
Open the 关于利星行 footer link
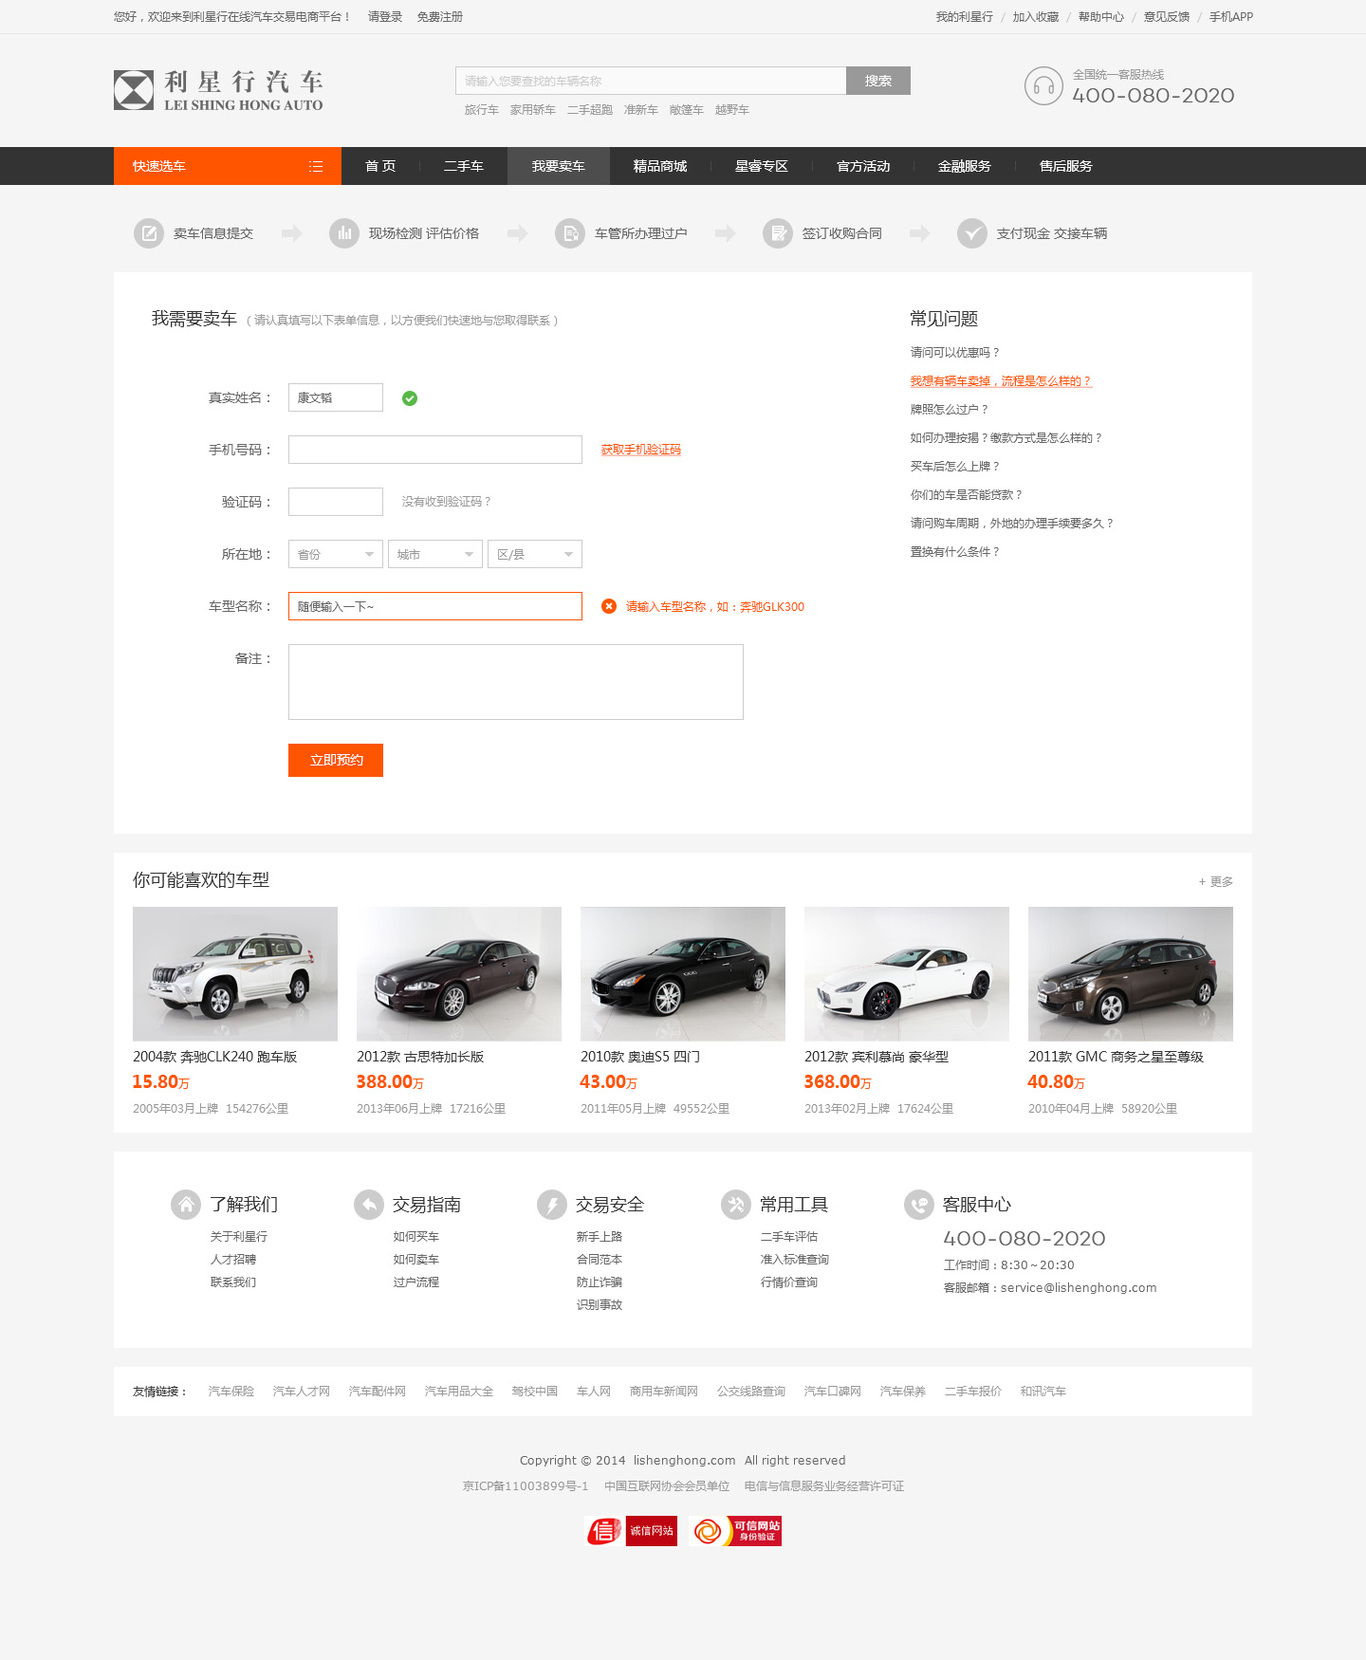[239, 1237]
